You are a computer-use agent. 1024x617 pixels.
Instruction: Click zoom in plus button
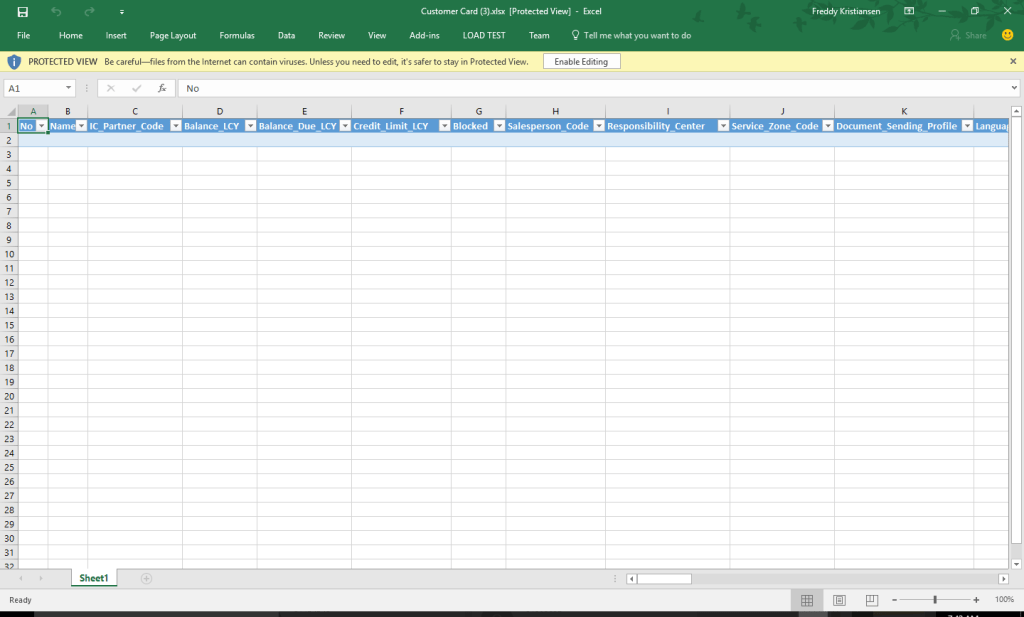[976, 600]
